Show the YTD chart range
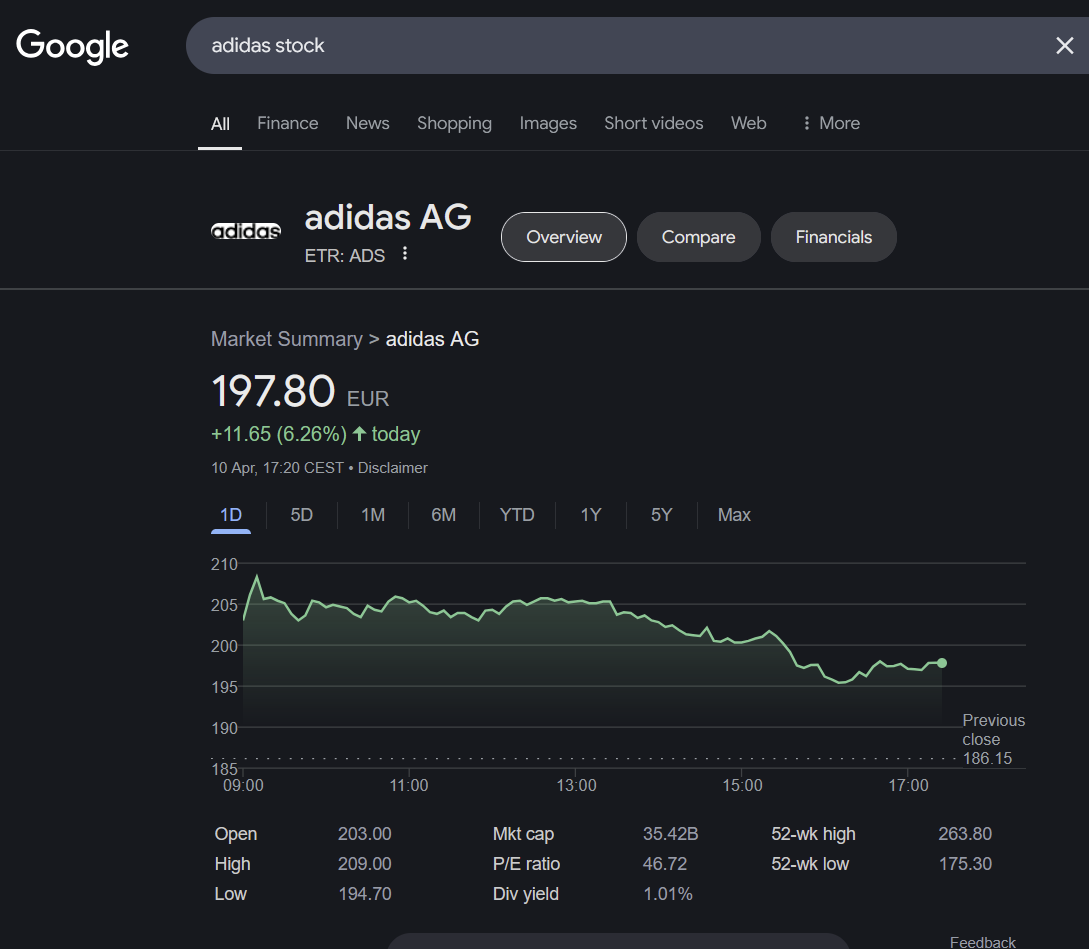This screenshot has height=949, width=1089. click(x=517, y=515)
